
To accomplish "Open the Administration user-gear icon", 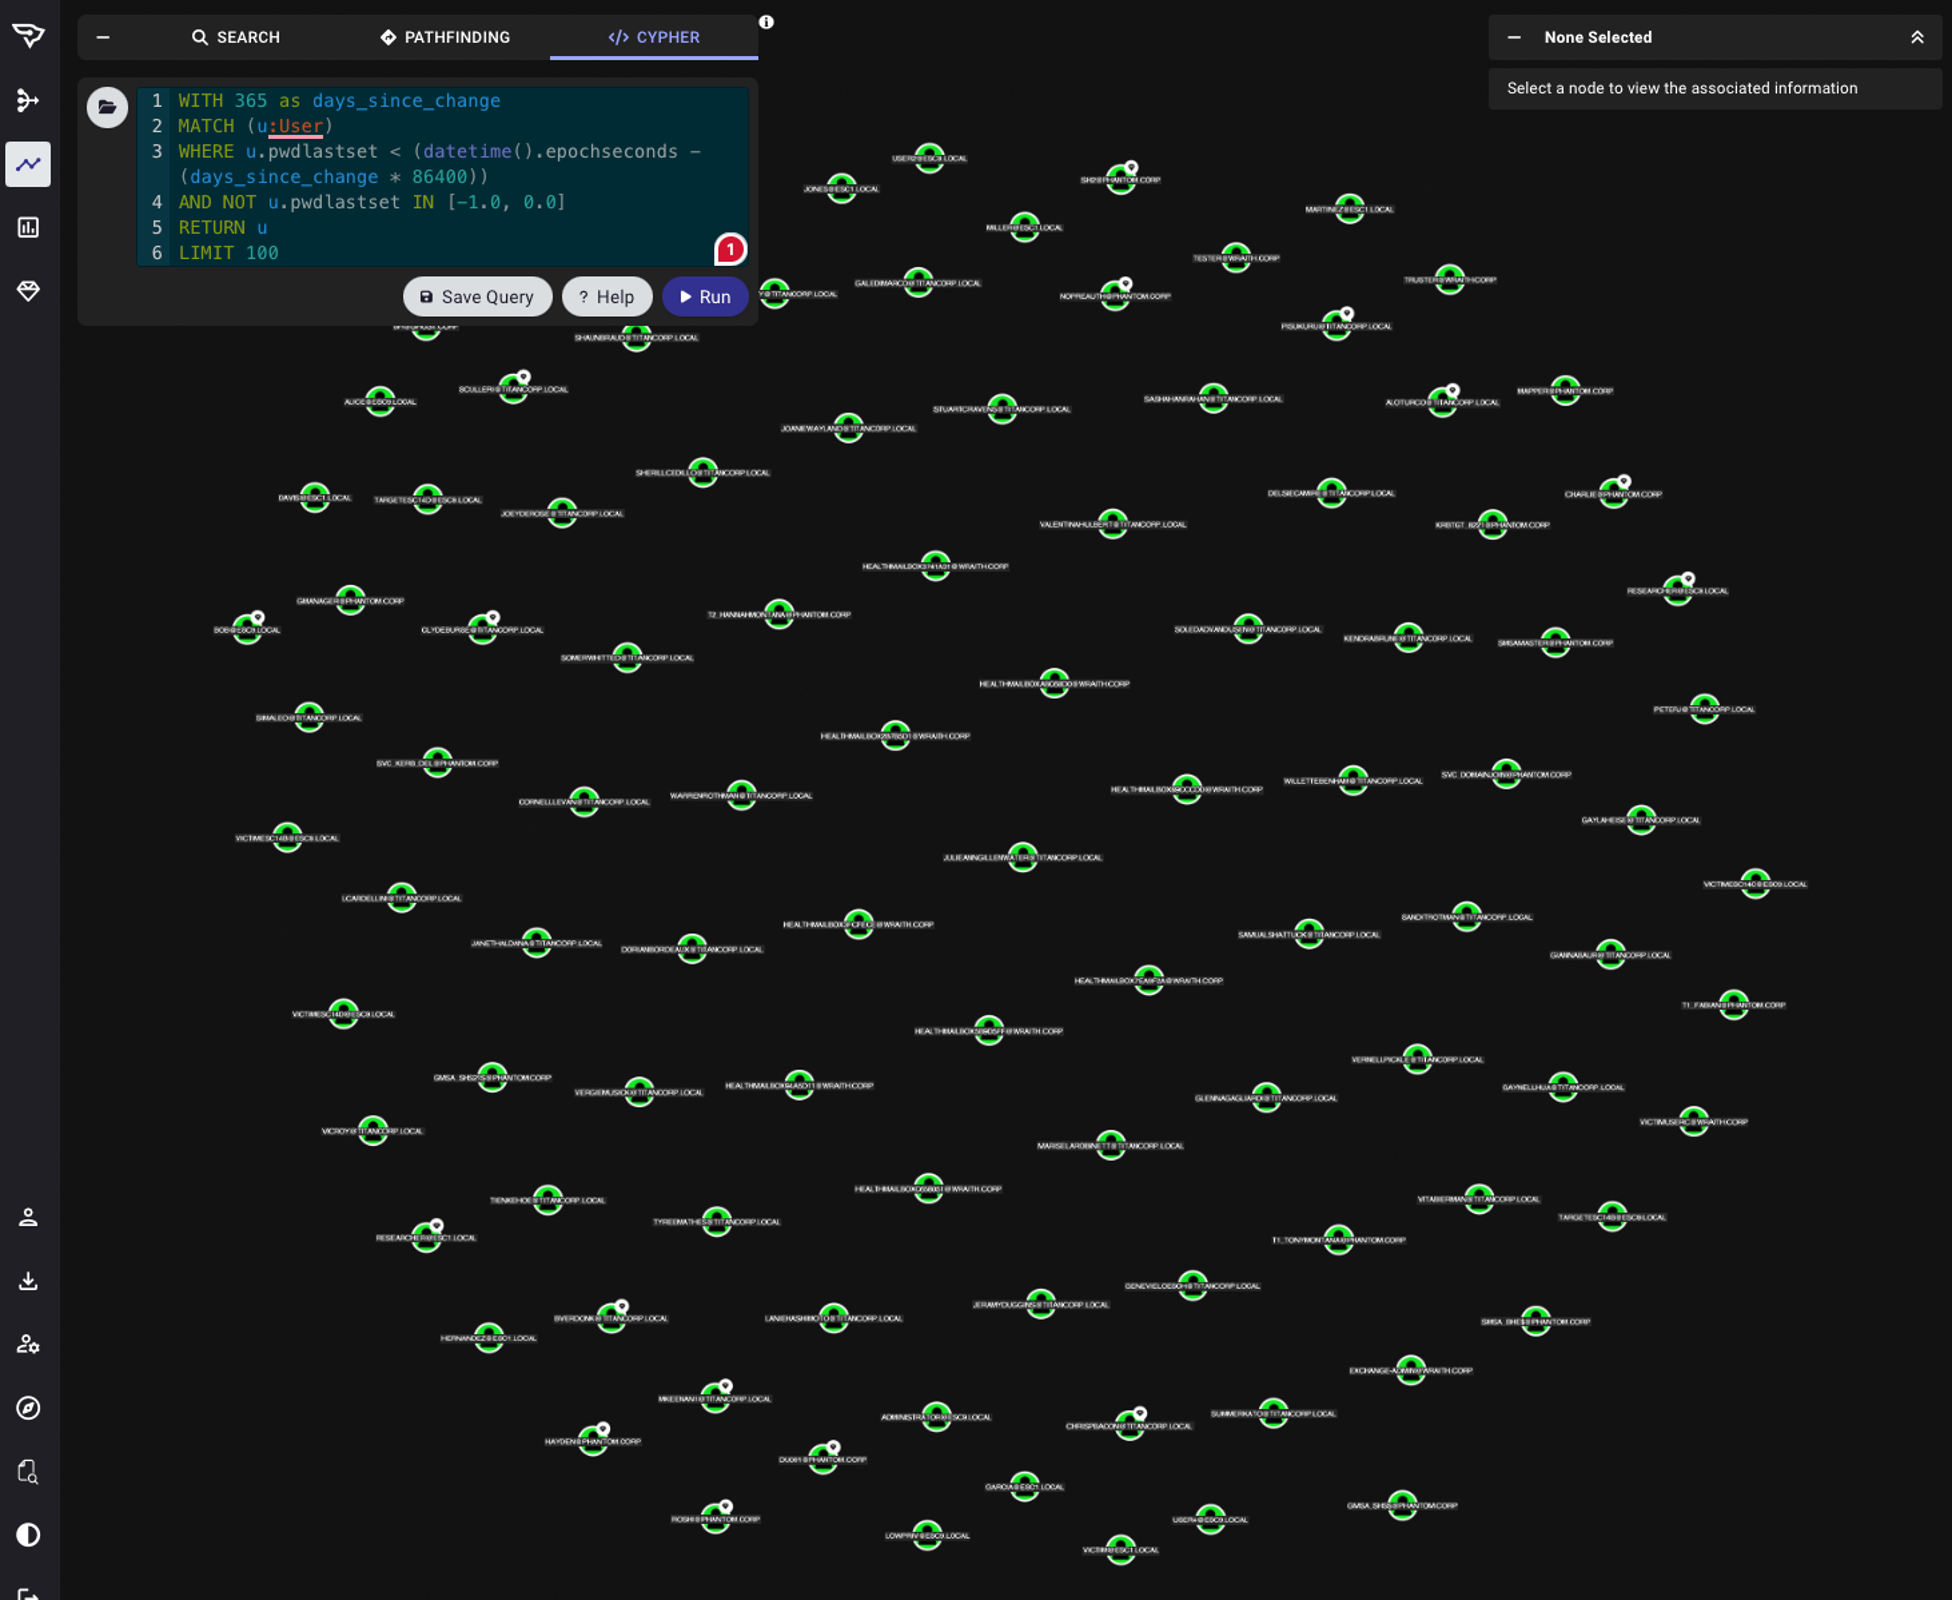I will (27, 1345).
